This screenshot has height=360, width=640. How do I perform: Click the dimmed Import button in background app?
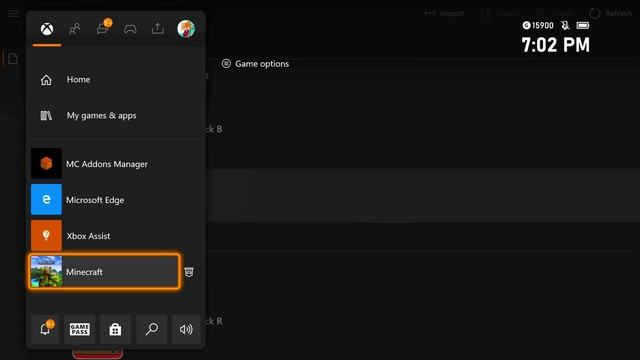pos(444,13)
